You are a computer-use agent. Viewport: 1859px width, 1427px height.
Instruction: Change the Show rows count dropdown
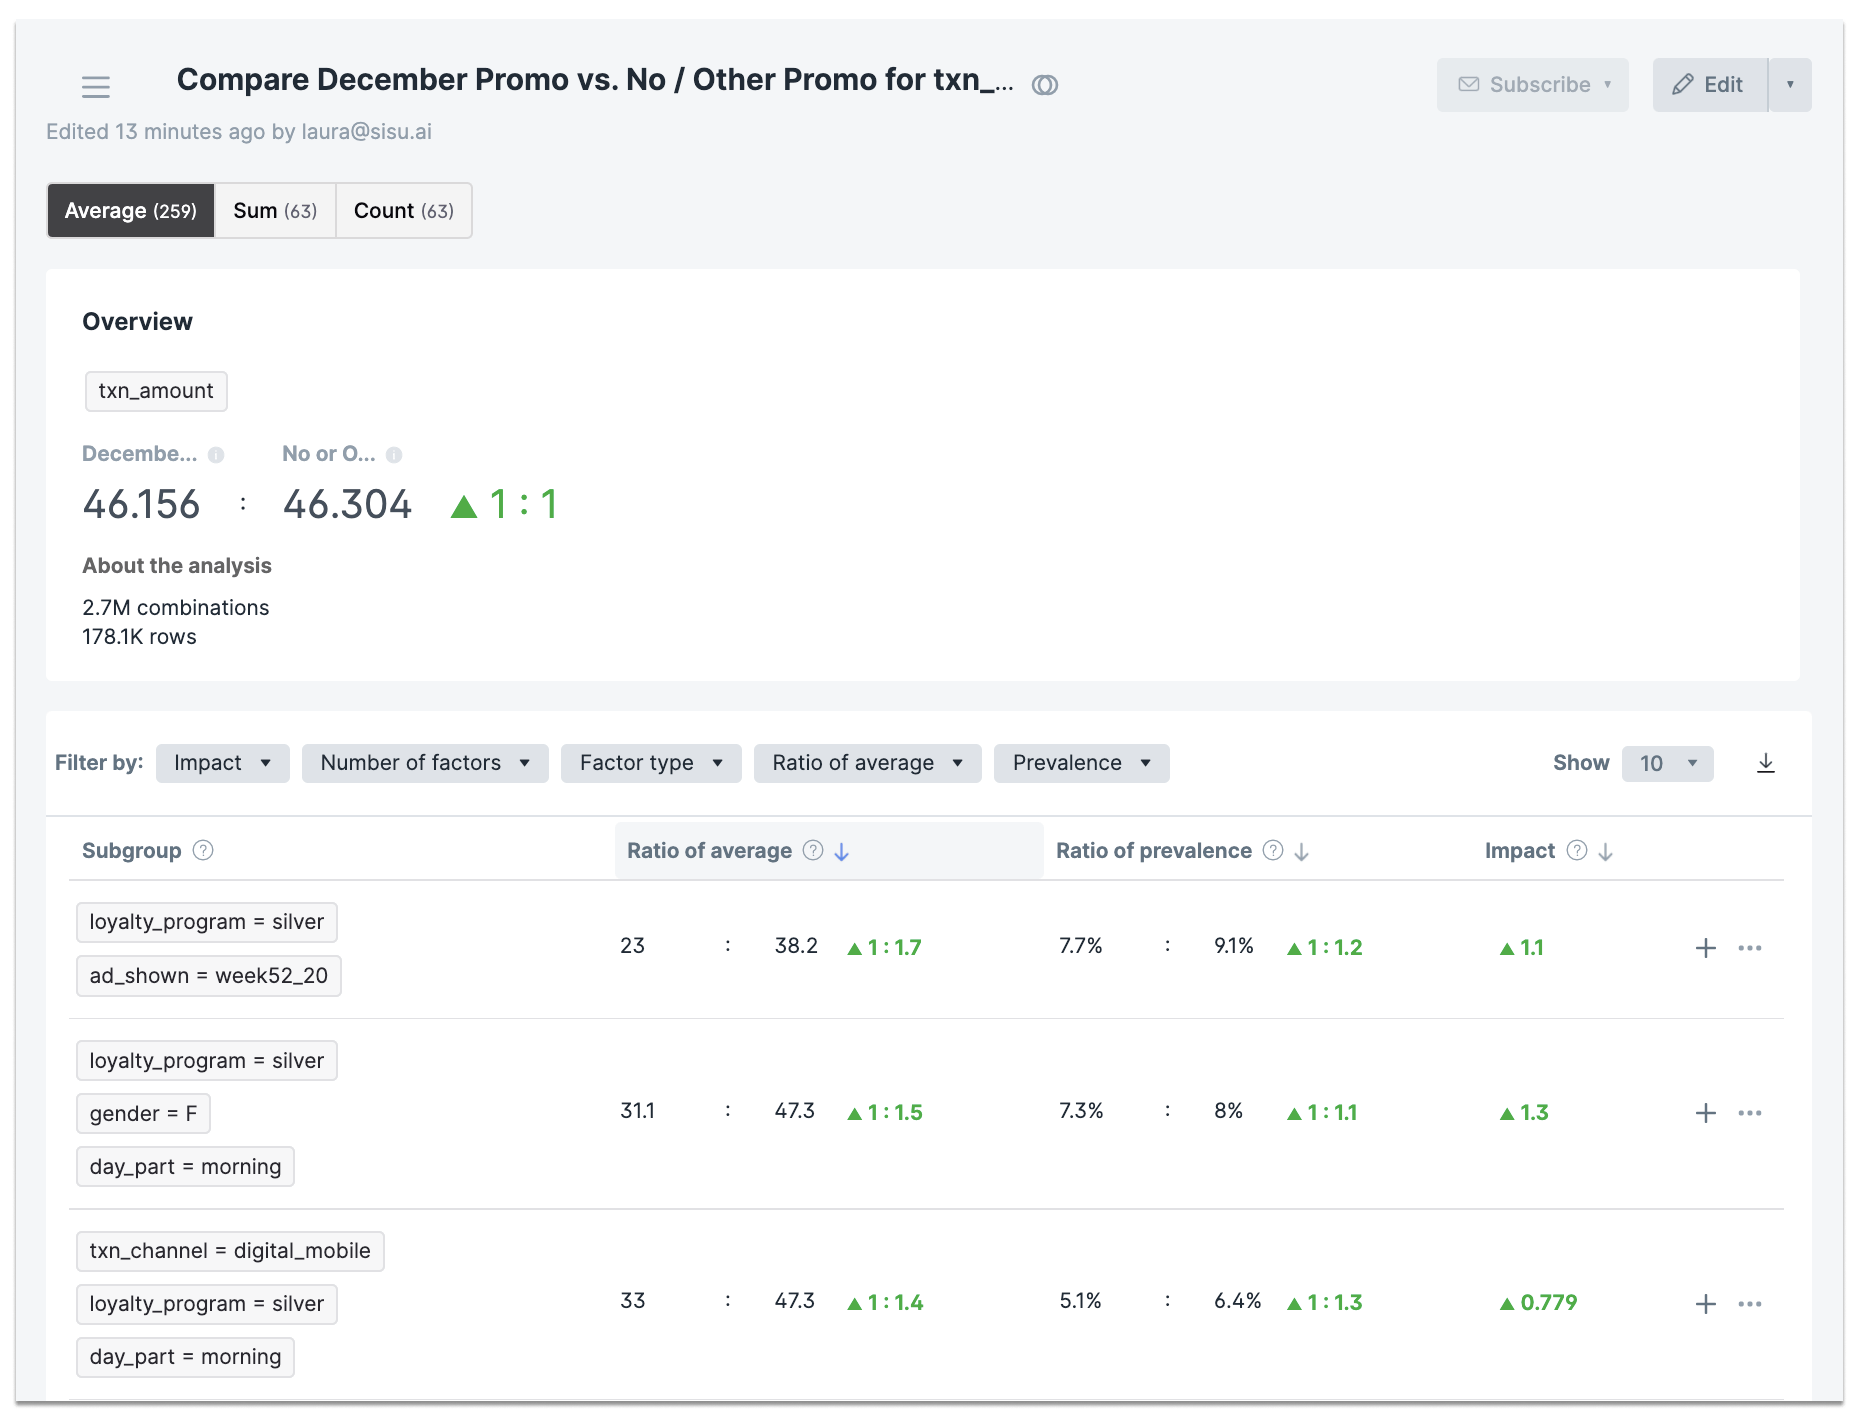pos(1667,764)
